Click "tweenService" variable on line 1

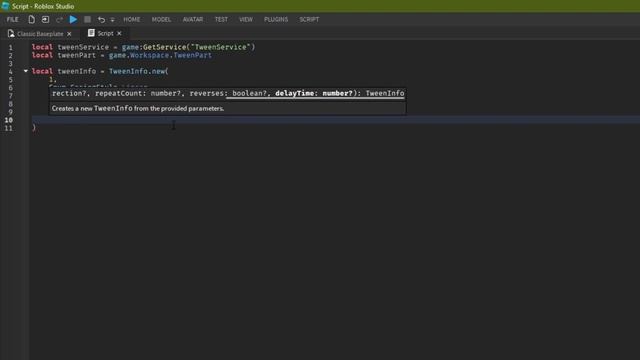83,47
